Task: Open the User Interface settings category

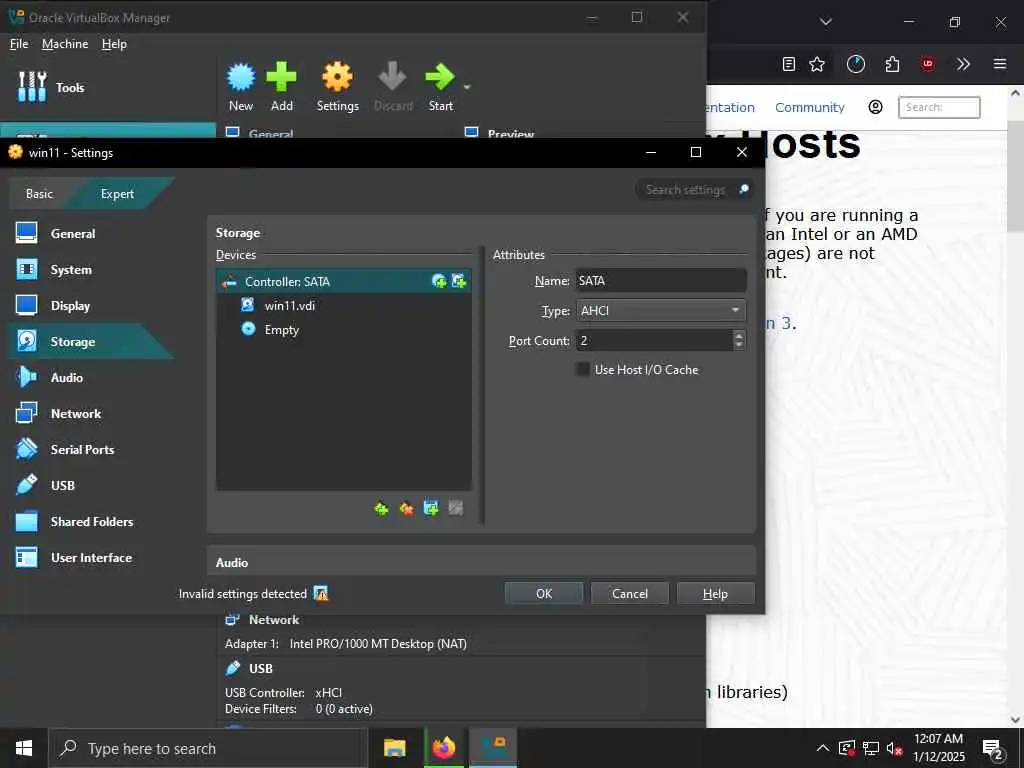Action: (x=91, y=558)
